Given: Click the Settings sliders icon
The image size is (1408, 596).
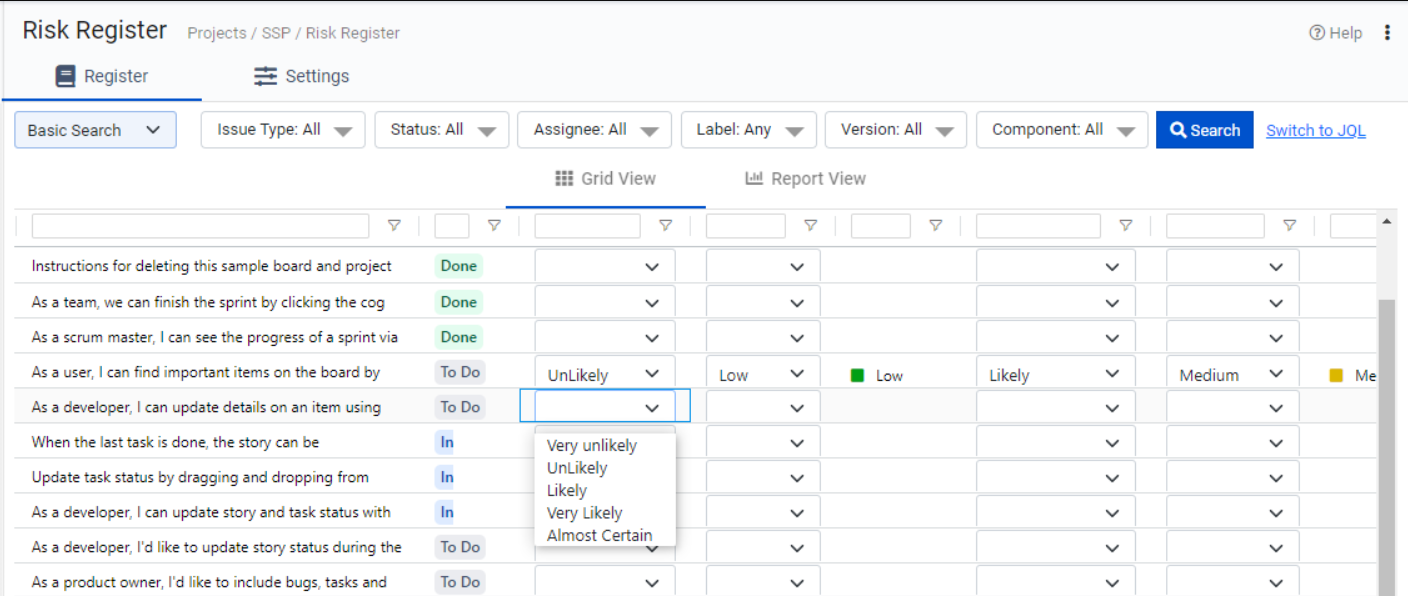Looking at the screenshot, I should 265,76.
